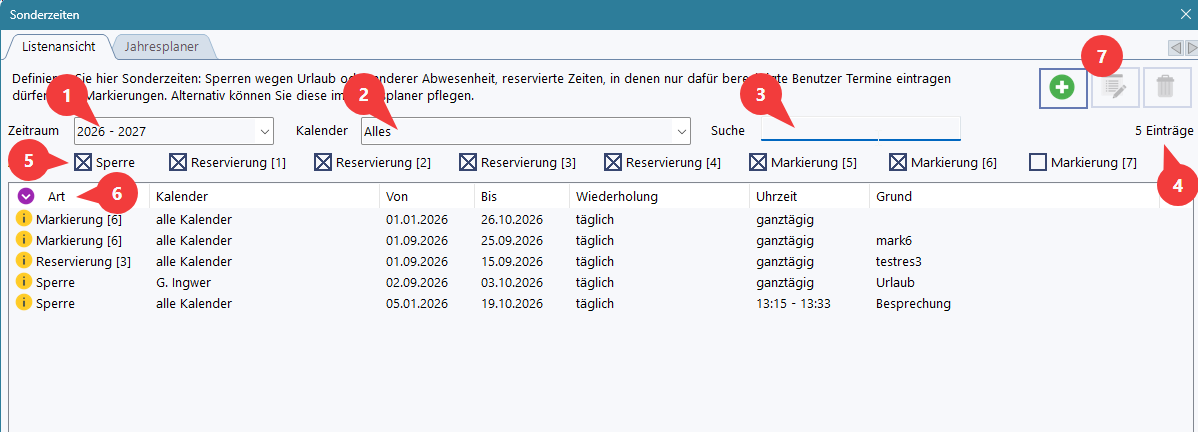This screenshot has width=1198, height=432.
Task: Click info icon of row with reason mark6
Action: coord(24,240)
